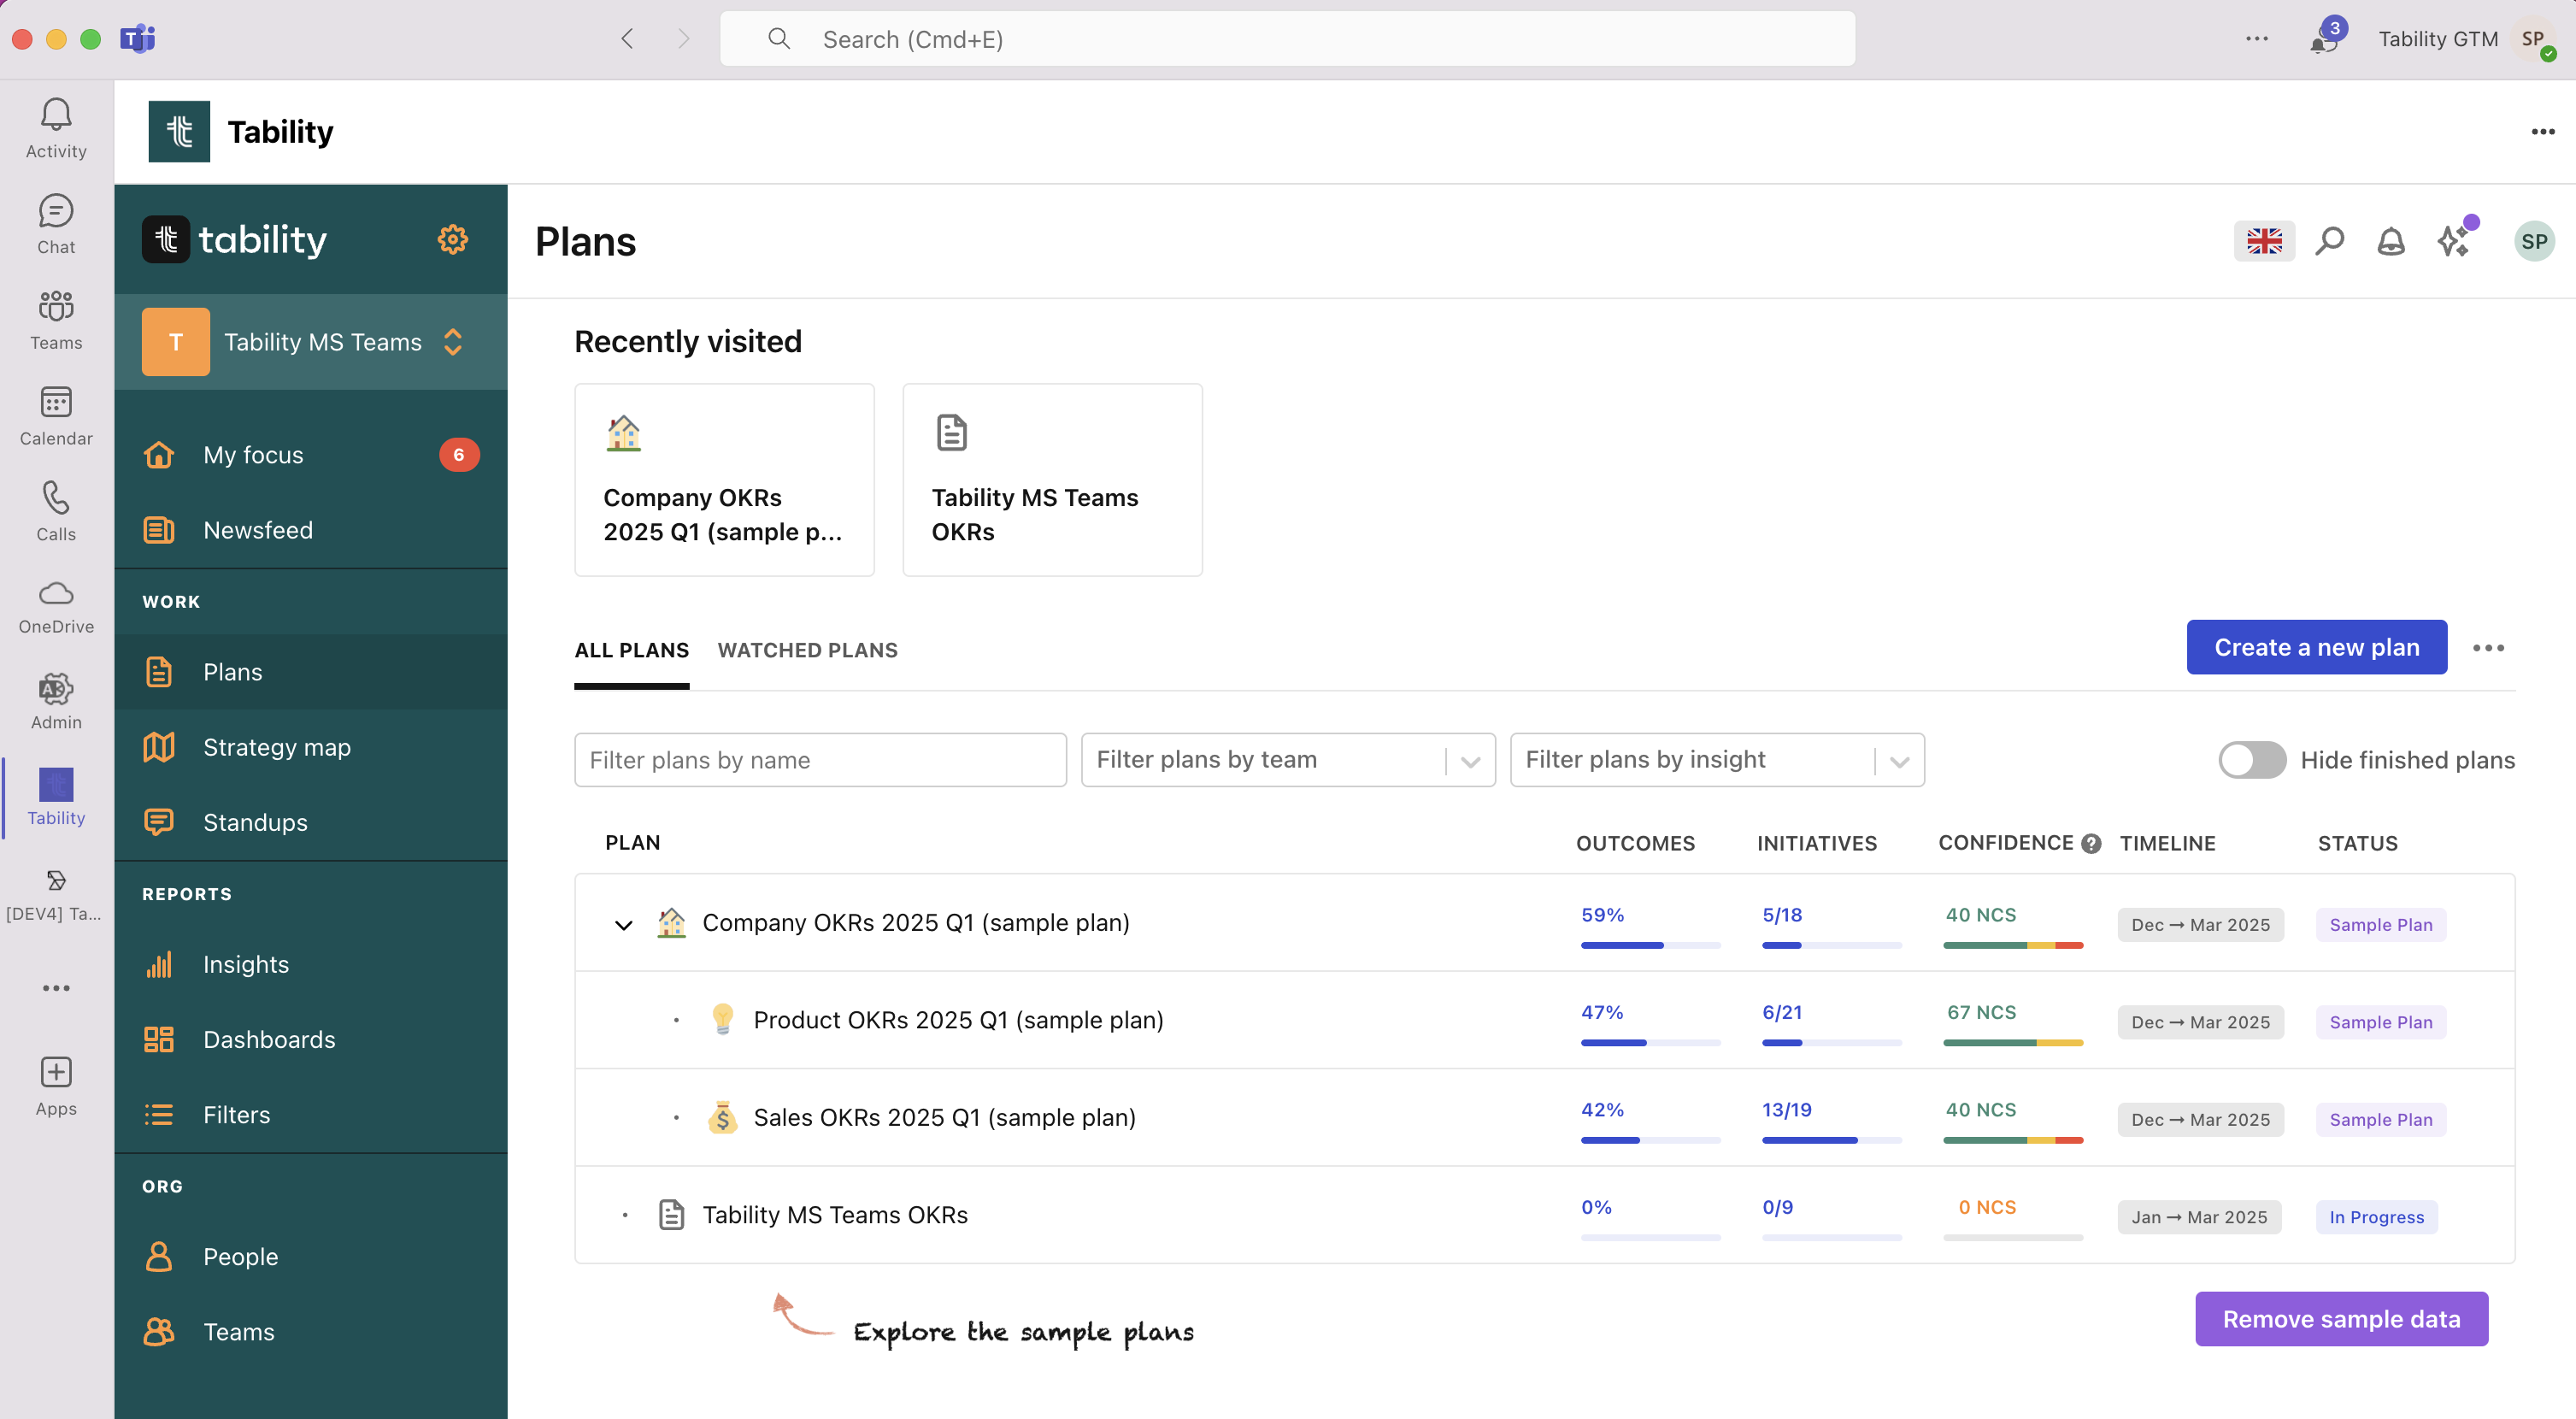
Task: Click the AI sparkle icon in header
Action: pos(2453,241)
